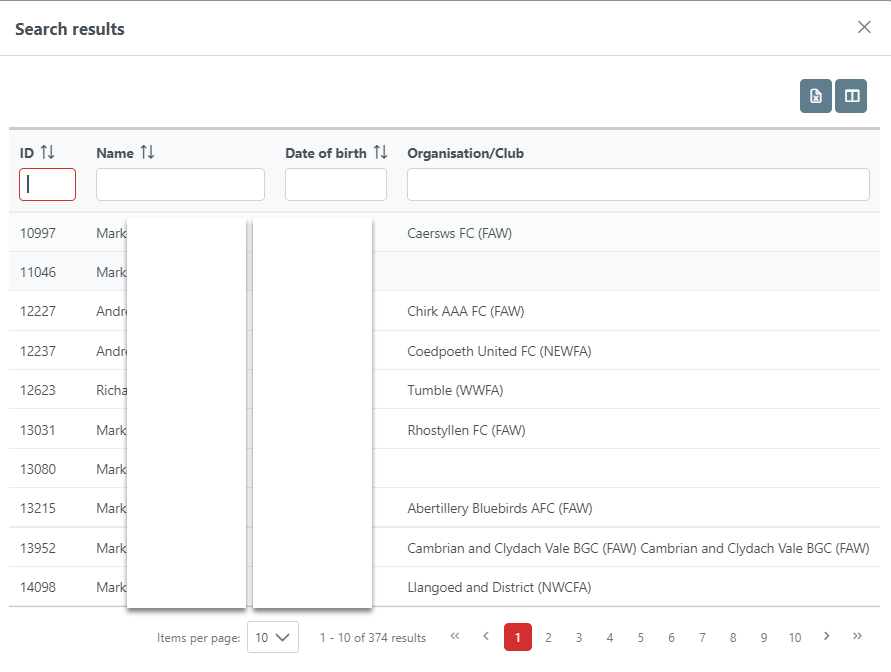Click the Name filter text box

(x=180, y=184)
